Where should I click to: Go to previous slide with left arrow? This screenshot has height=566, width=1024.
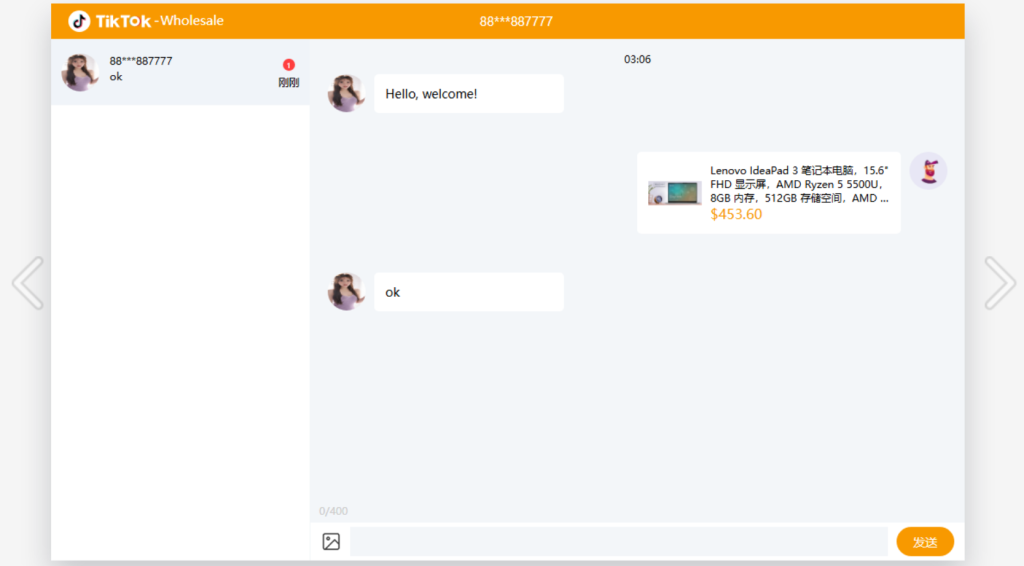point(28,283)
